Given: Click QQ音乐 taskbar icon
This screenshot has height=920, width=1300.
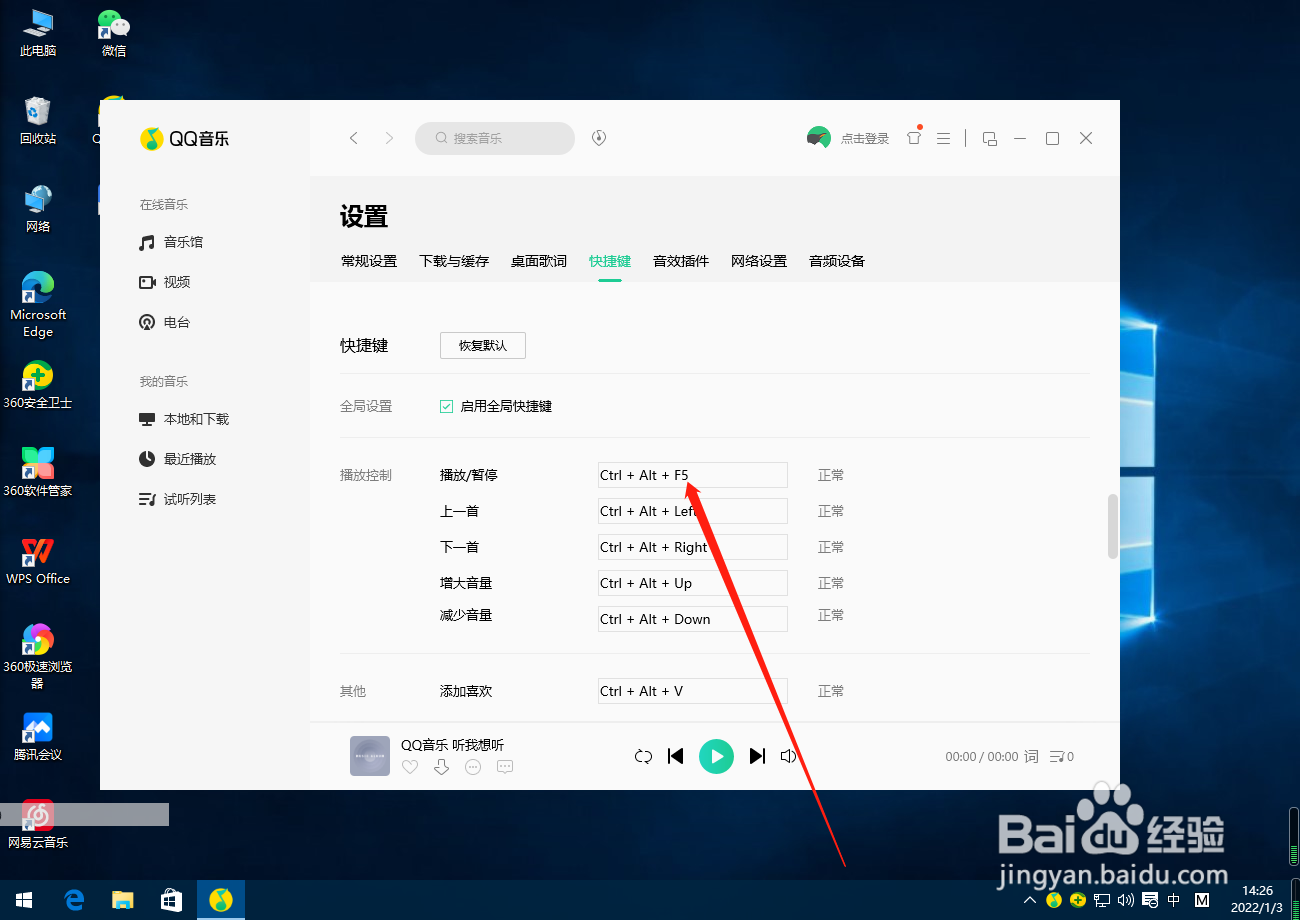Looking at the screenshot, I should (x=221, y=900).
